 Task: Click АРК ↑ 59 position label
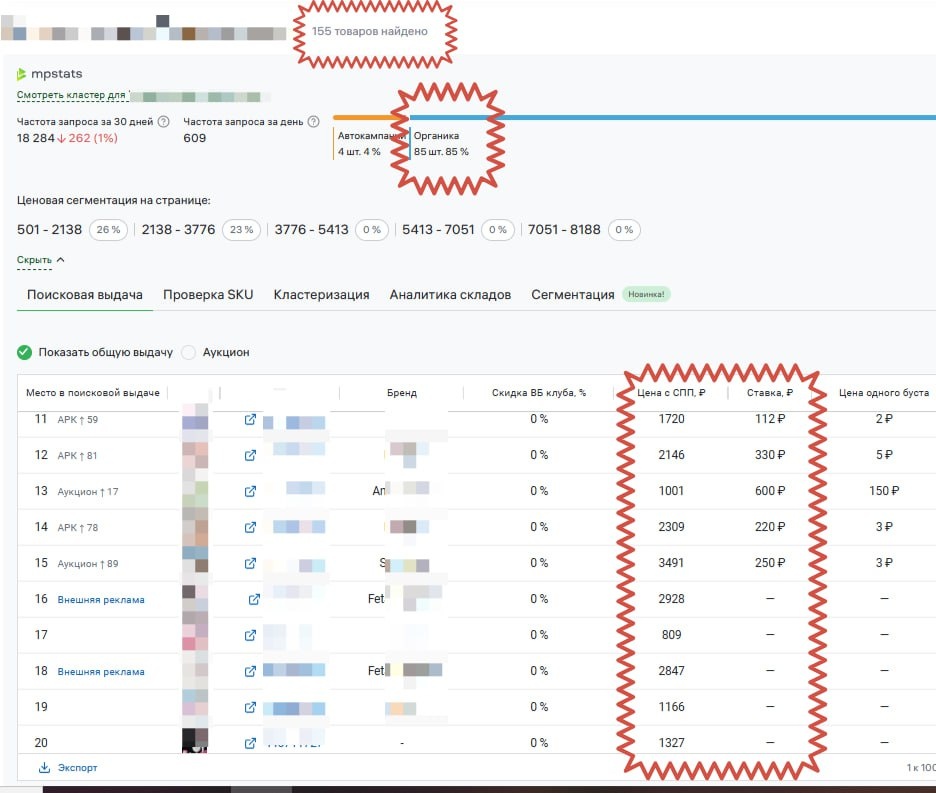tap(78, 420)
